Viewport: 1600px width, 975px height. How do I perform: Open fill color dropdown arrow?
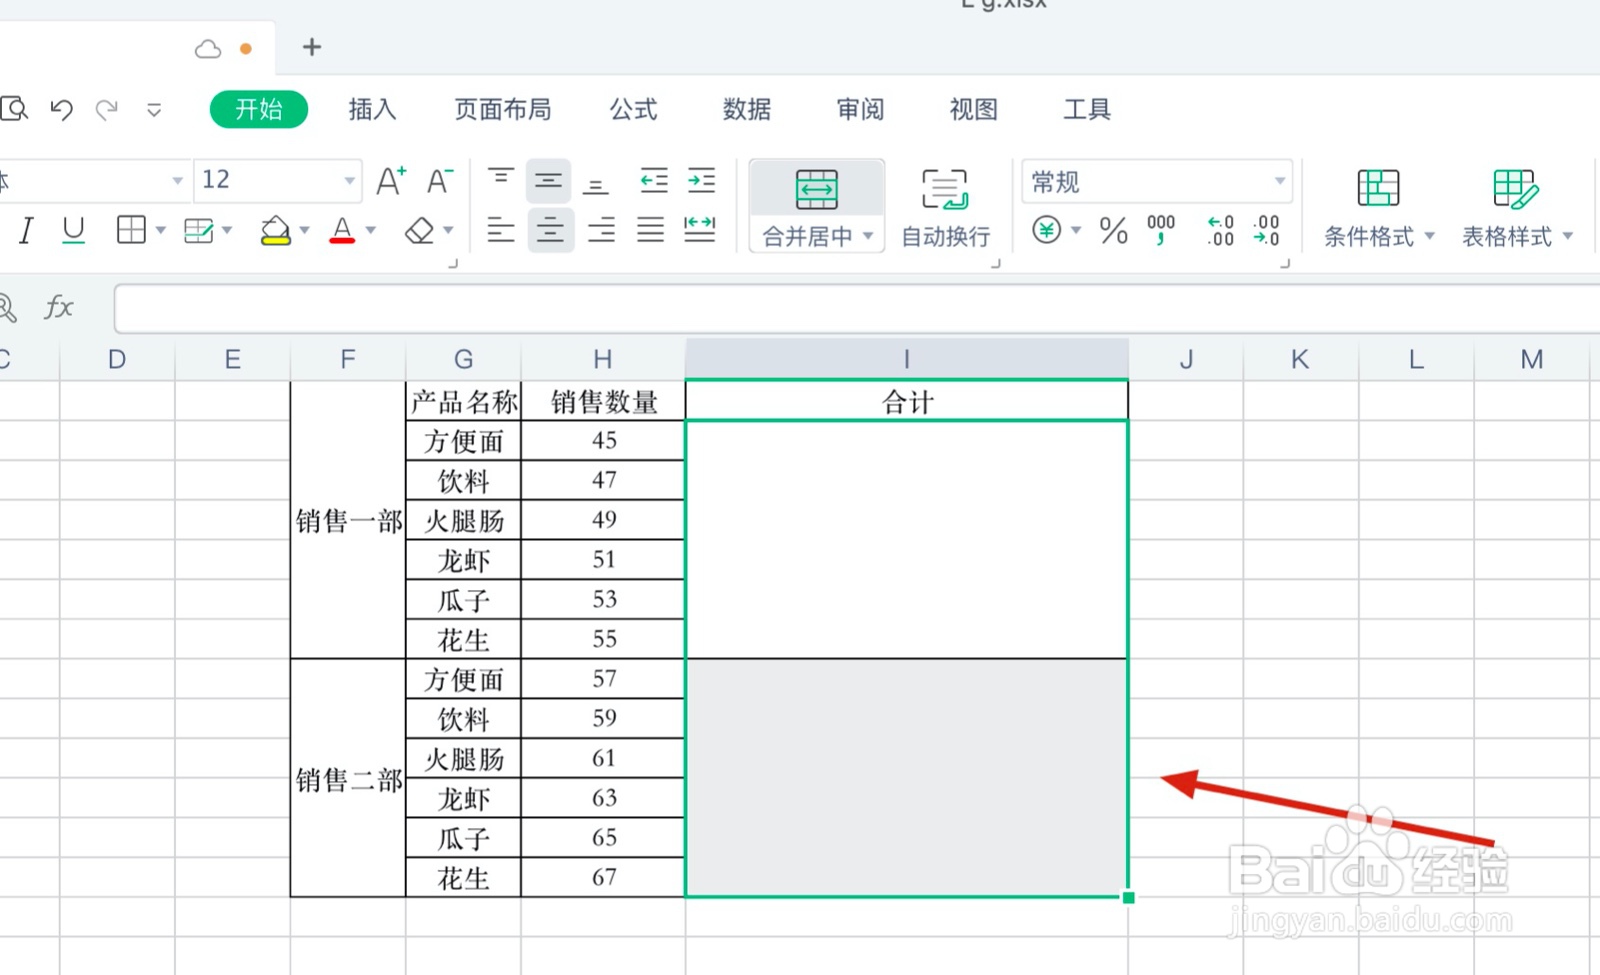pos(304,231)
